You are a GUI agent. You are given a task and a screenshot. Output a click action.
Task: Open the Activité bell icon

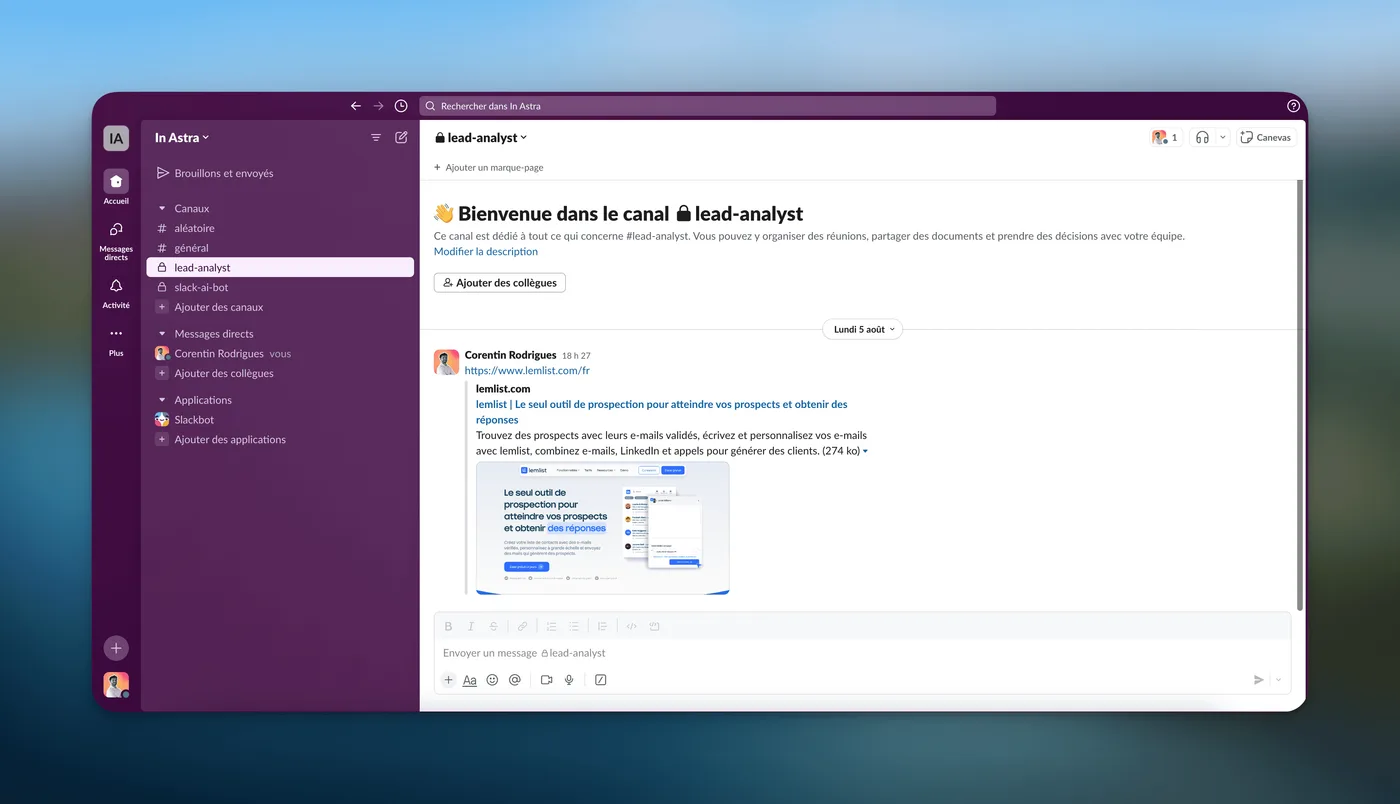pos(116,286)
